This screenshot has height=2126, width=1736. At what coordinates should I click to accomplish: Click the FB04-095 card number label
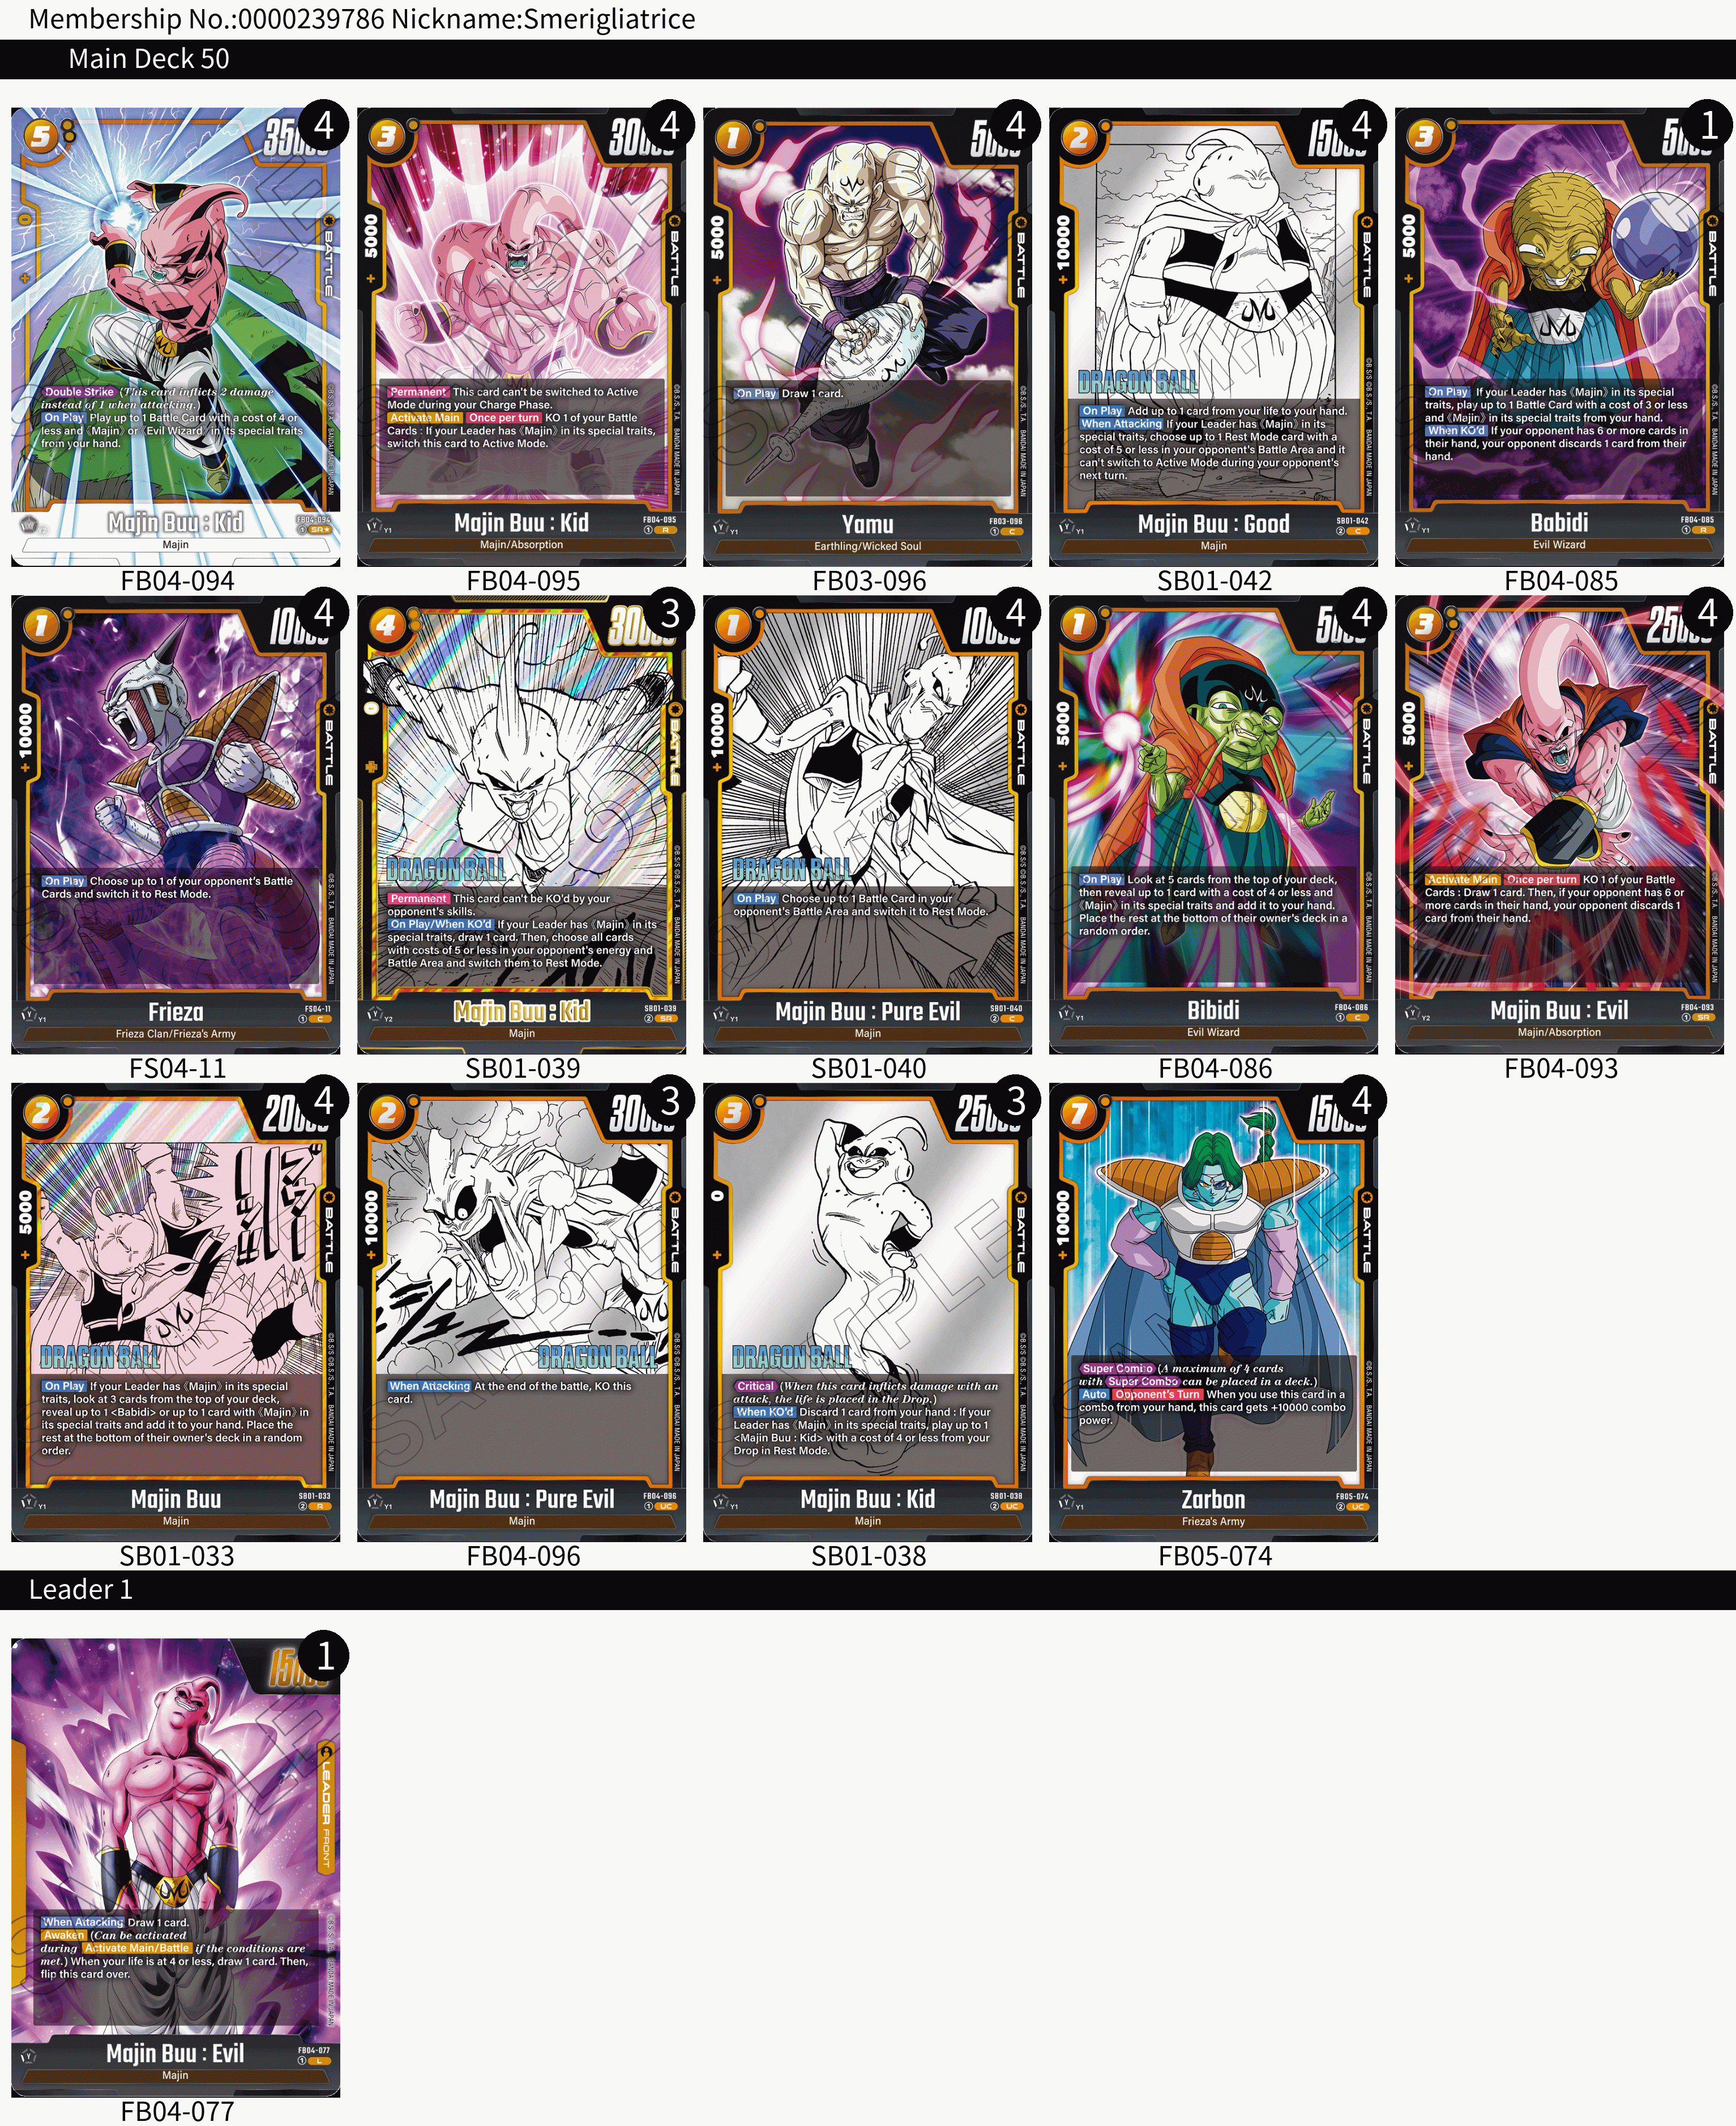point(523,581)
